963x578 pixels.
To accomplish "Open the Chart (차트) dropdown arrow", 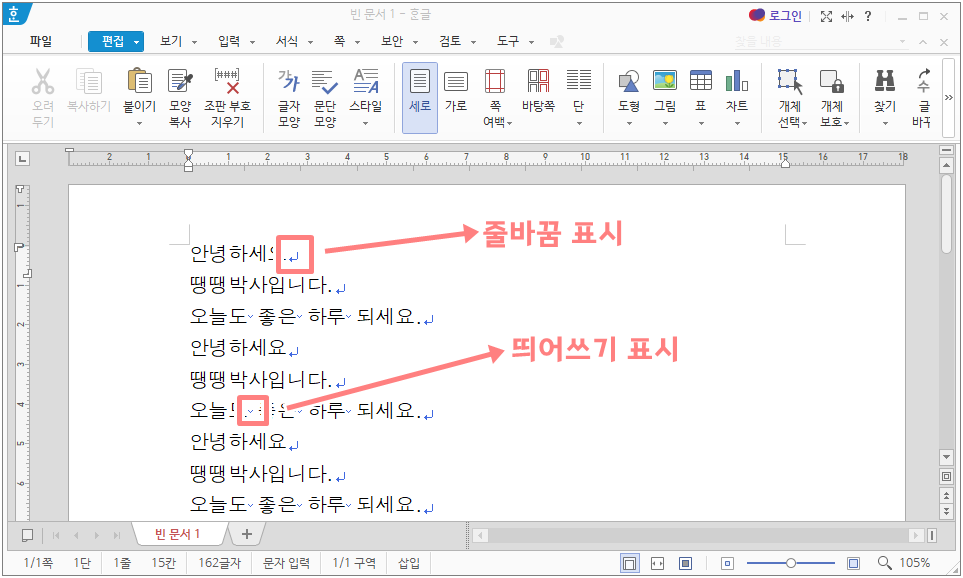I will pos(736,123).
